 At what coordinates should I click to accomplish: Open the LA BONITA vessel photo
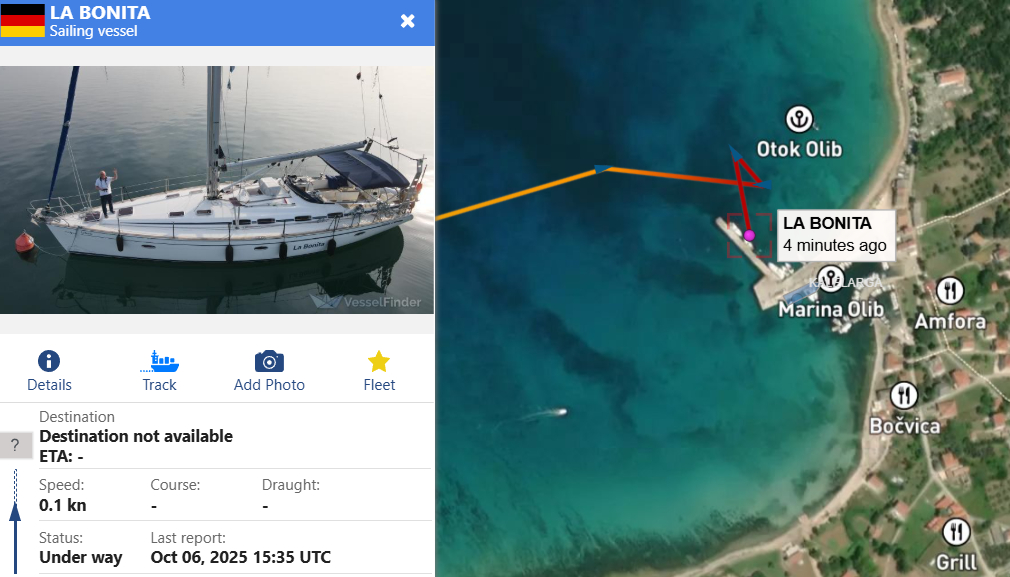[x=217, y=190]
